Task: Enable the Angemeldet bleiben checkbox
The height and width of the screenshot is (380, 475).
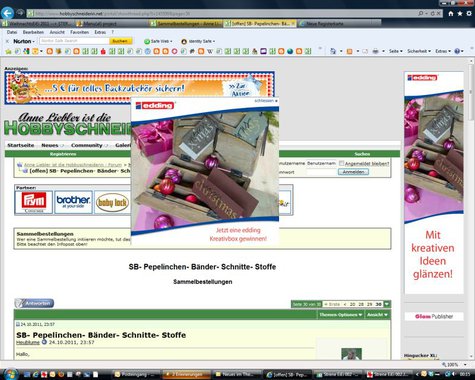Action: point(341,163)
